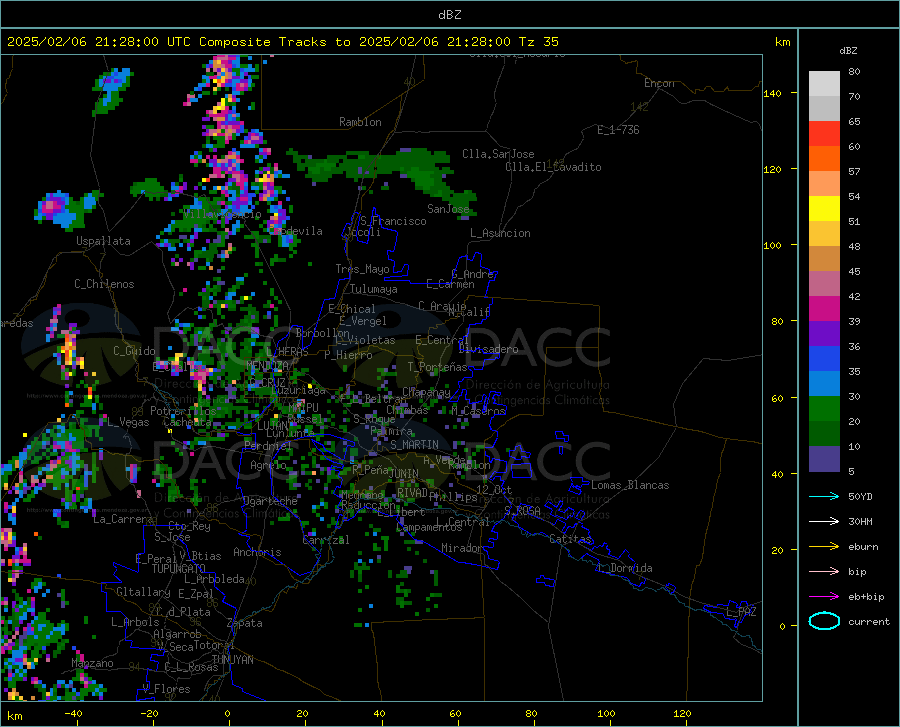Click the 'L_PAZ' map label

click(x=741, y=612)
